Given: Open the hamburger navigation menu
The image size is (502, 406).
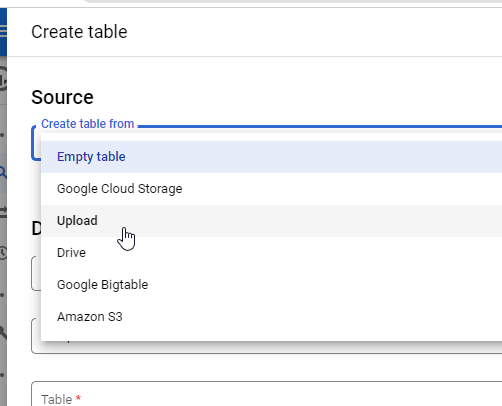Looking at the screenshot, I should (3, 31).
